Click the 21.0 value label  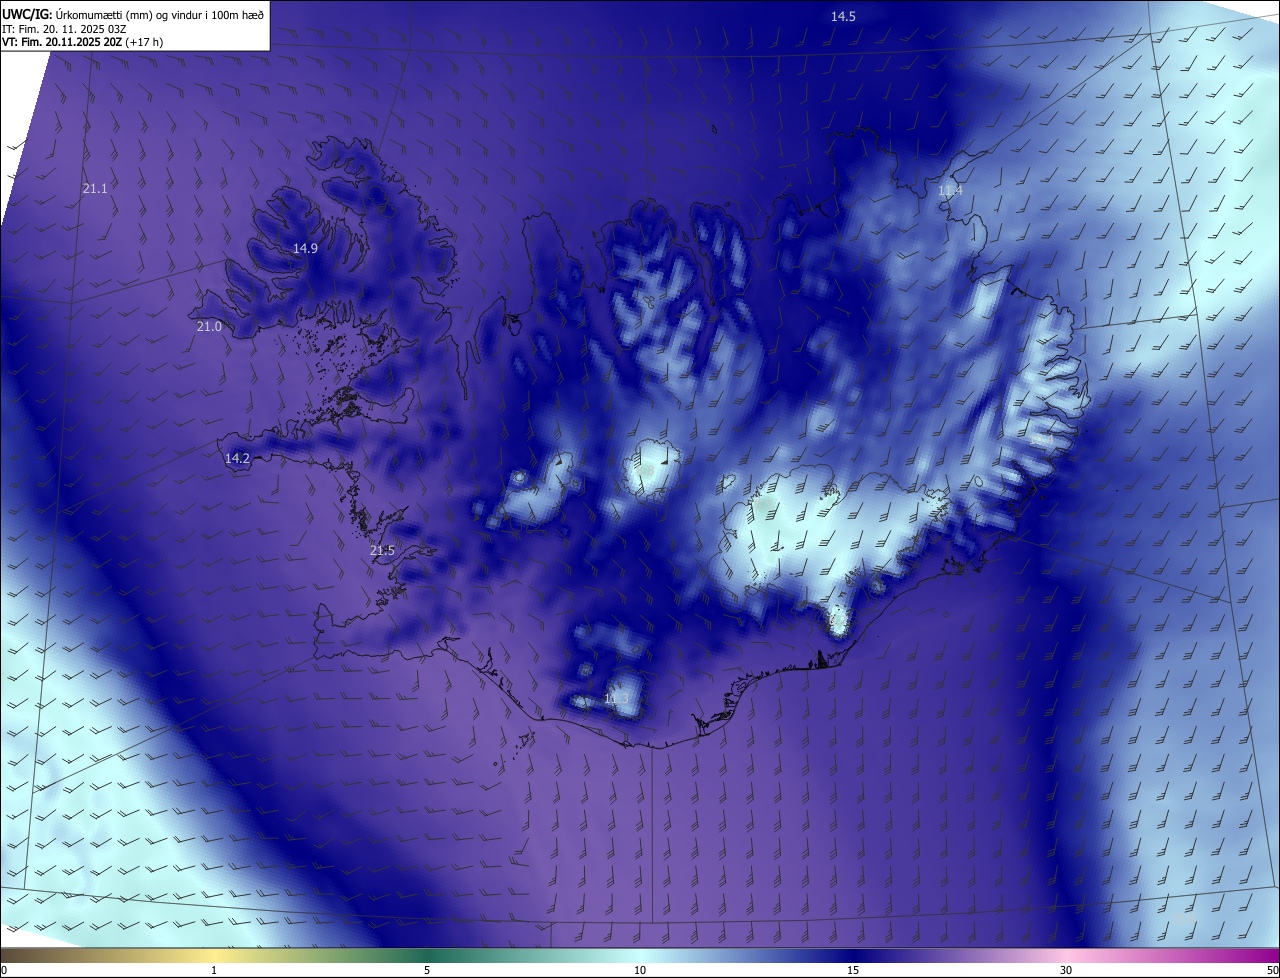point(209,326)
